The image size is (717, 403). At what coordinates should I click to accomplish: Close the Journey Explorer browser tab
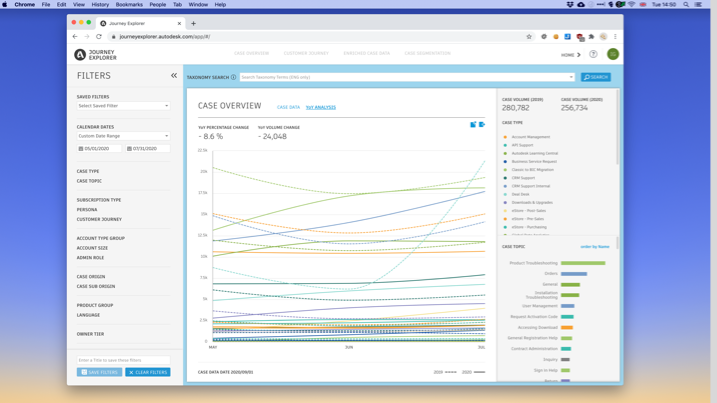(x=179, y=23)
